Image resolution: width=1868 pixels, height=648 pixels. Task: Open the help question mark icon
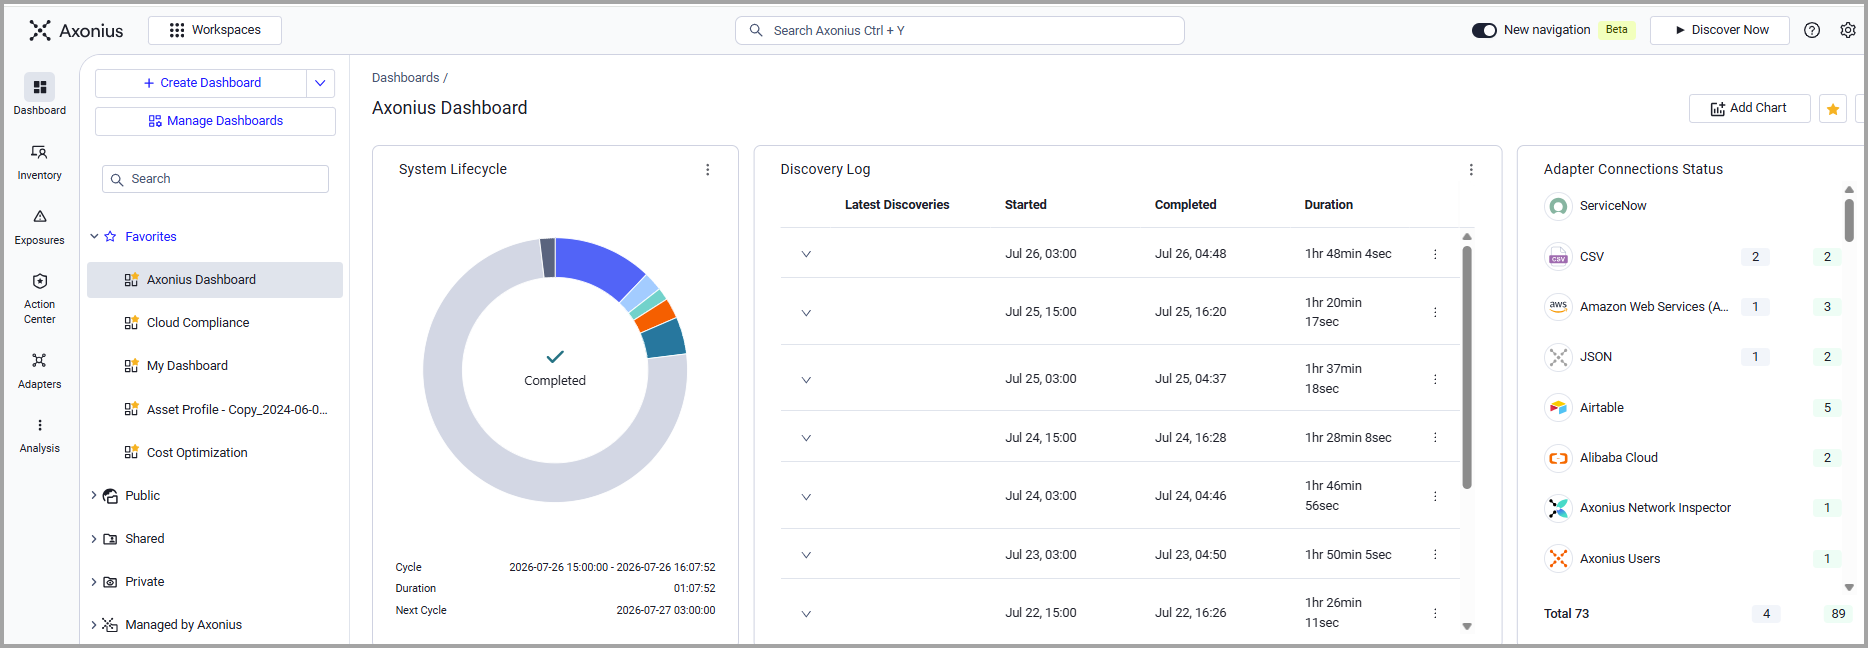pyautogui.click(x=1812, y=30)
